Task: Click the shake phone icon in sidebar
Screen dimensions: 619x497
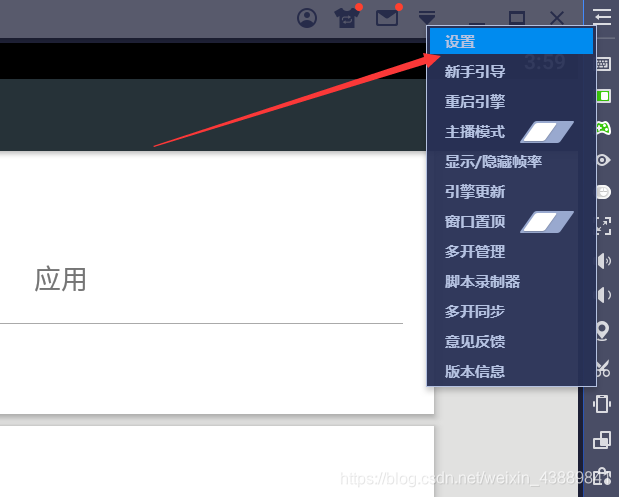Action: (602, 404)
